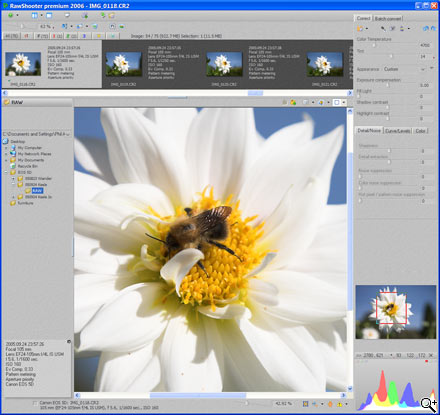Click the colorful icon above preview image
The width and height of the screenshot is (440, 415).
click(293, 102)
